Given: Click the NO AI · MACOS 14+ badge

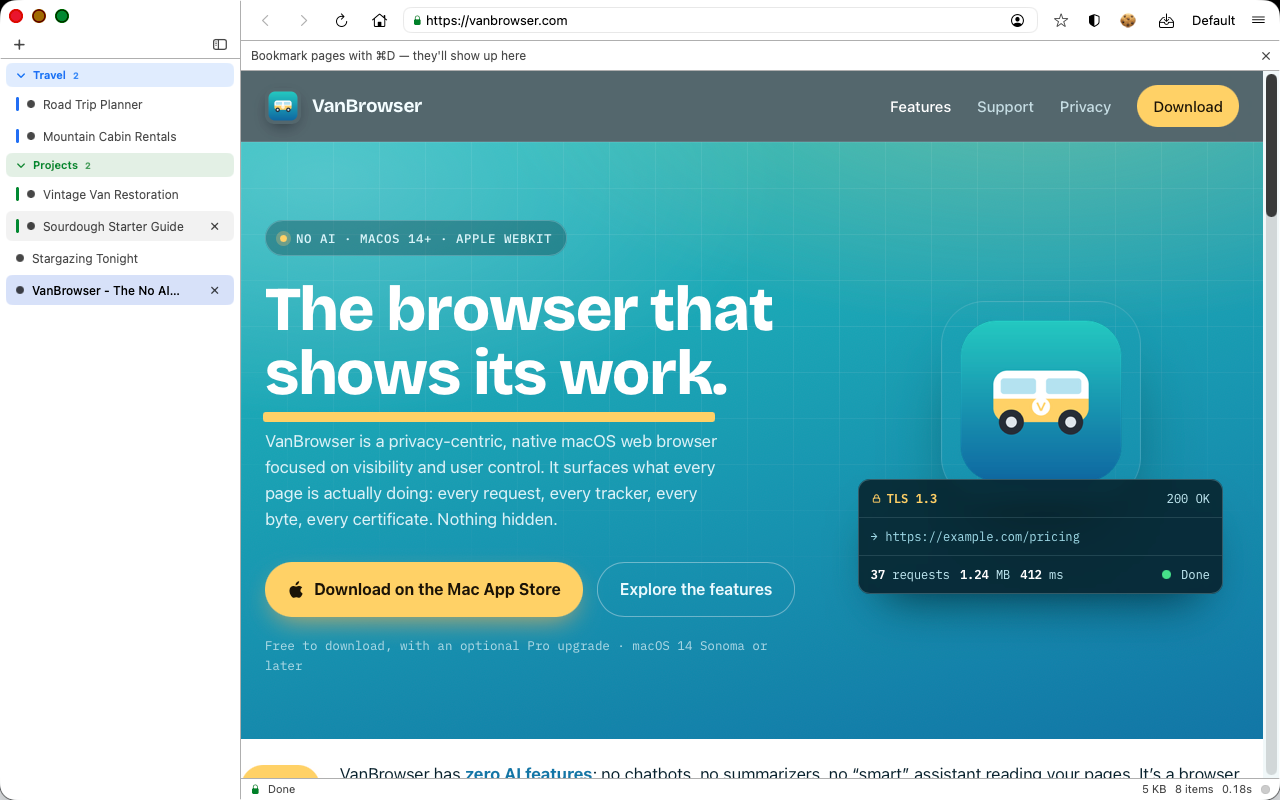Looking at the screenshot, I should (416, 239).
